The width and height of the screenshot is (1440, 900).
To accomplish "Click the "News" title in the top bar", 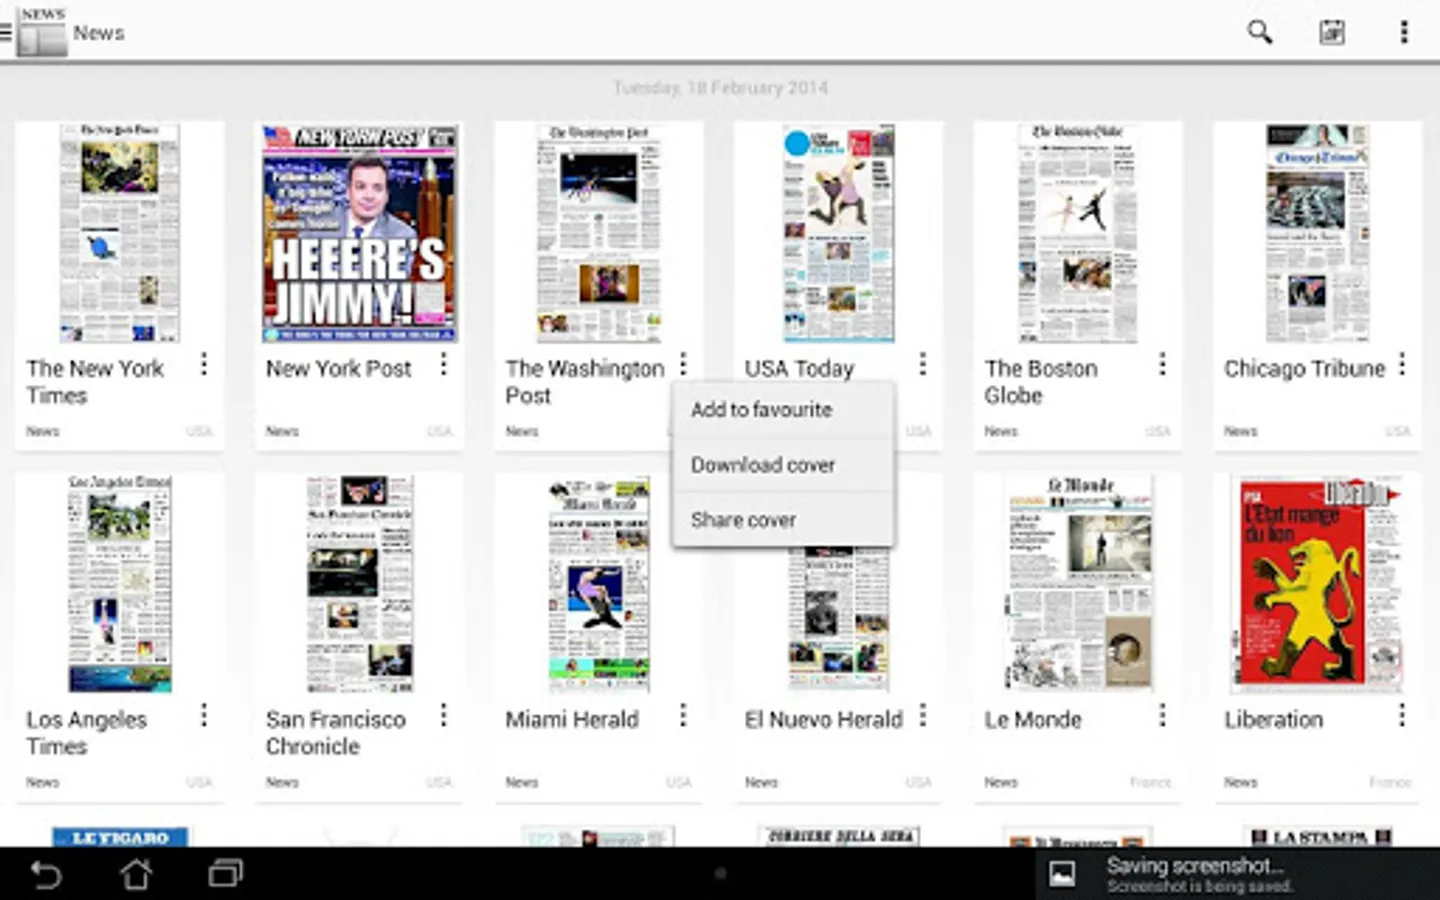I will click(x=99, y=33).
